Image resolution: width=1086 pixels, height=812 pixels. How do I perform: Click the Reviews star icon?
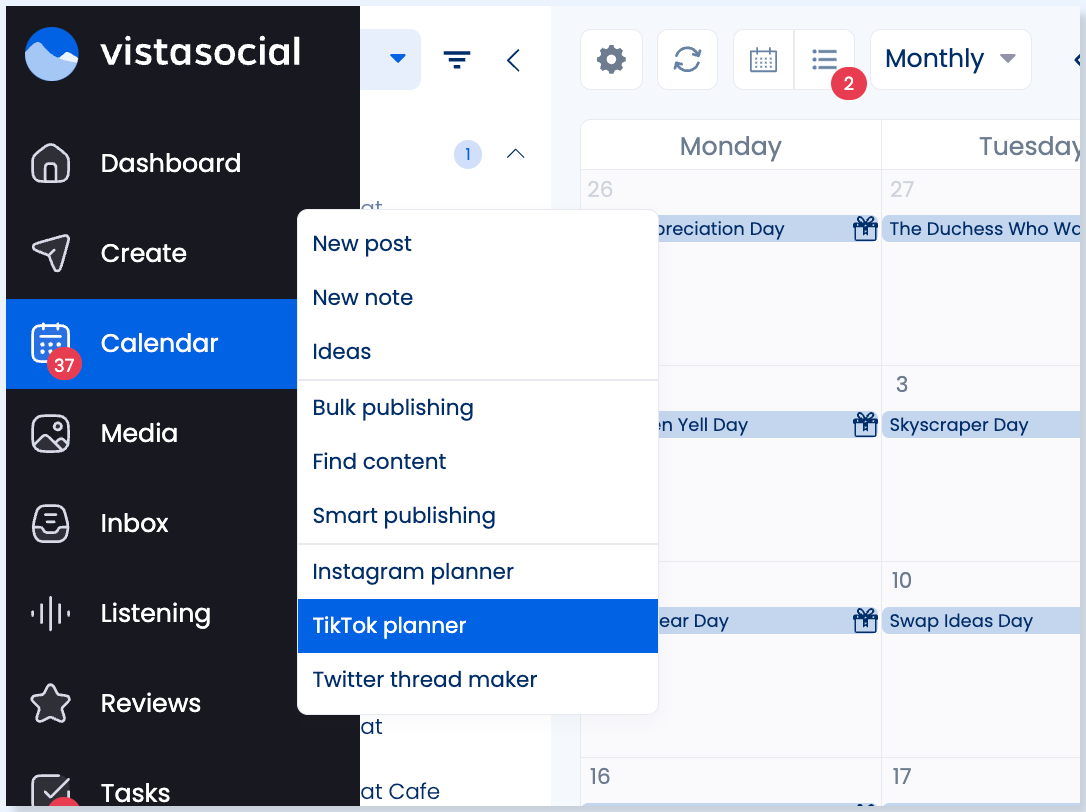click(x=51, y=703)
